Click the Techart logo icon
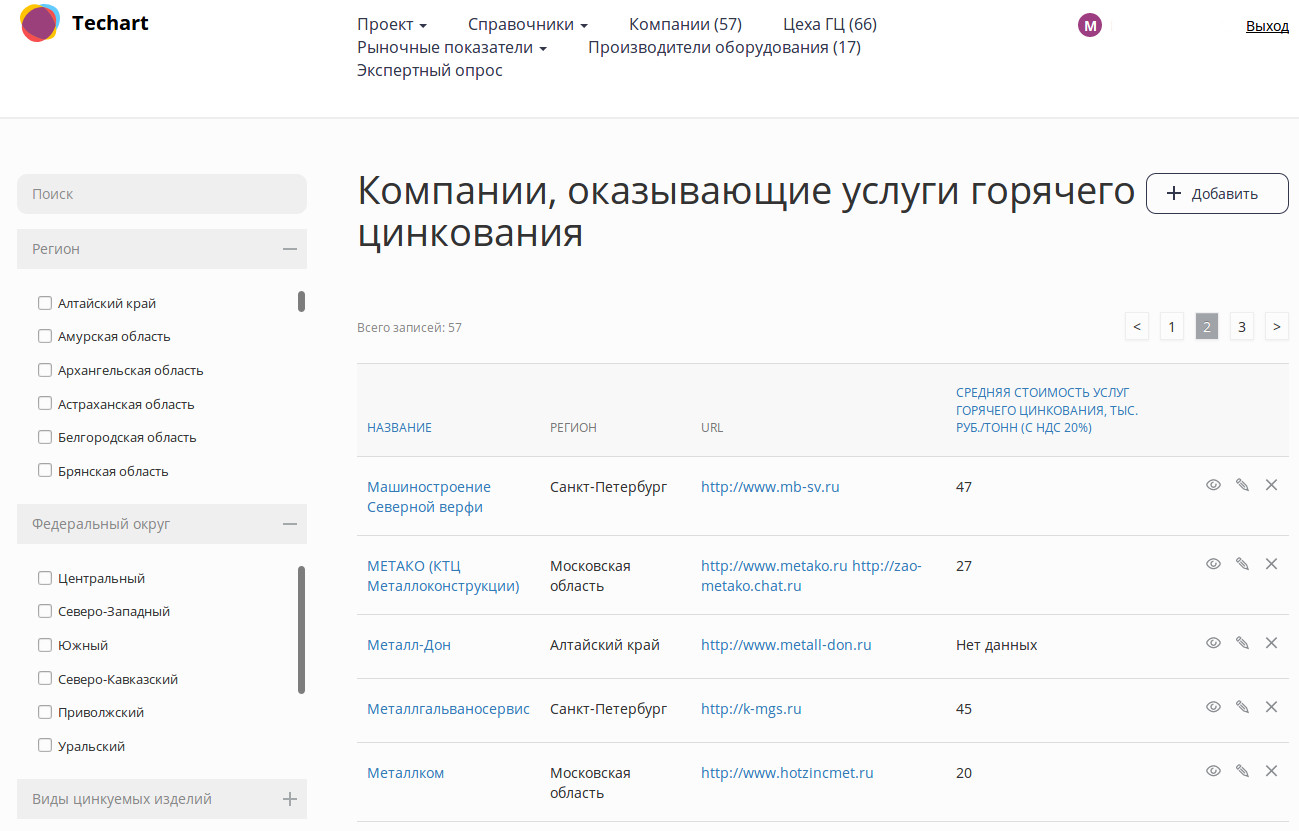Screen dimensions: 1299x831 click(39, 23)
